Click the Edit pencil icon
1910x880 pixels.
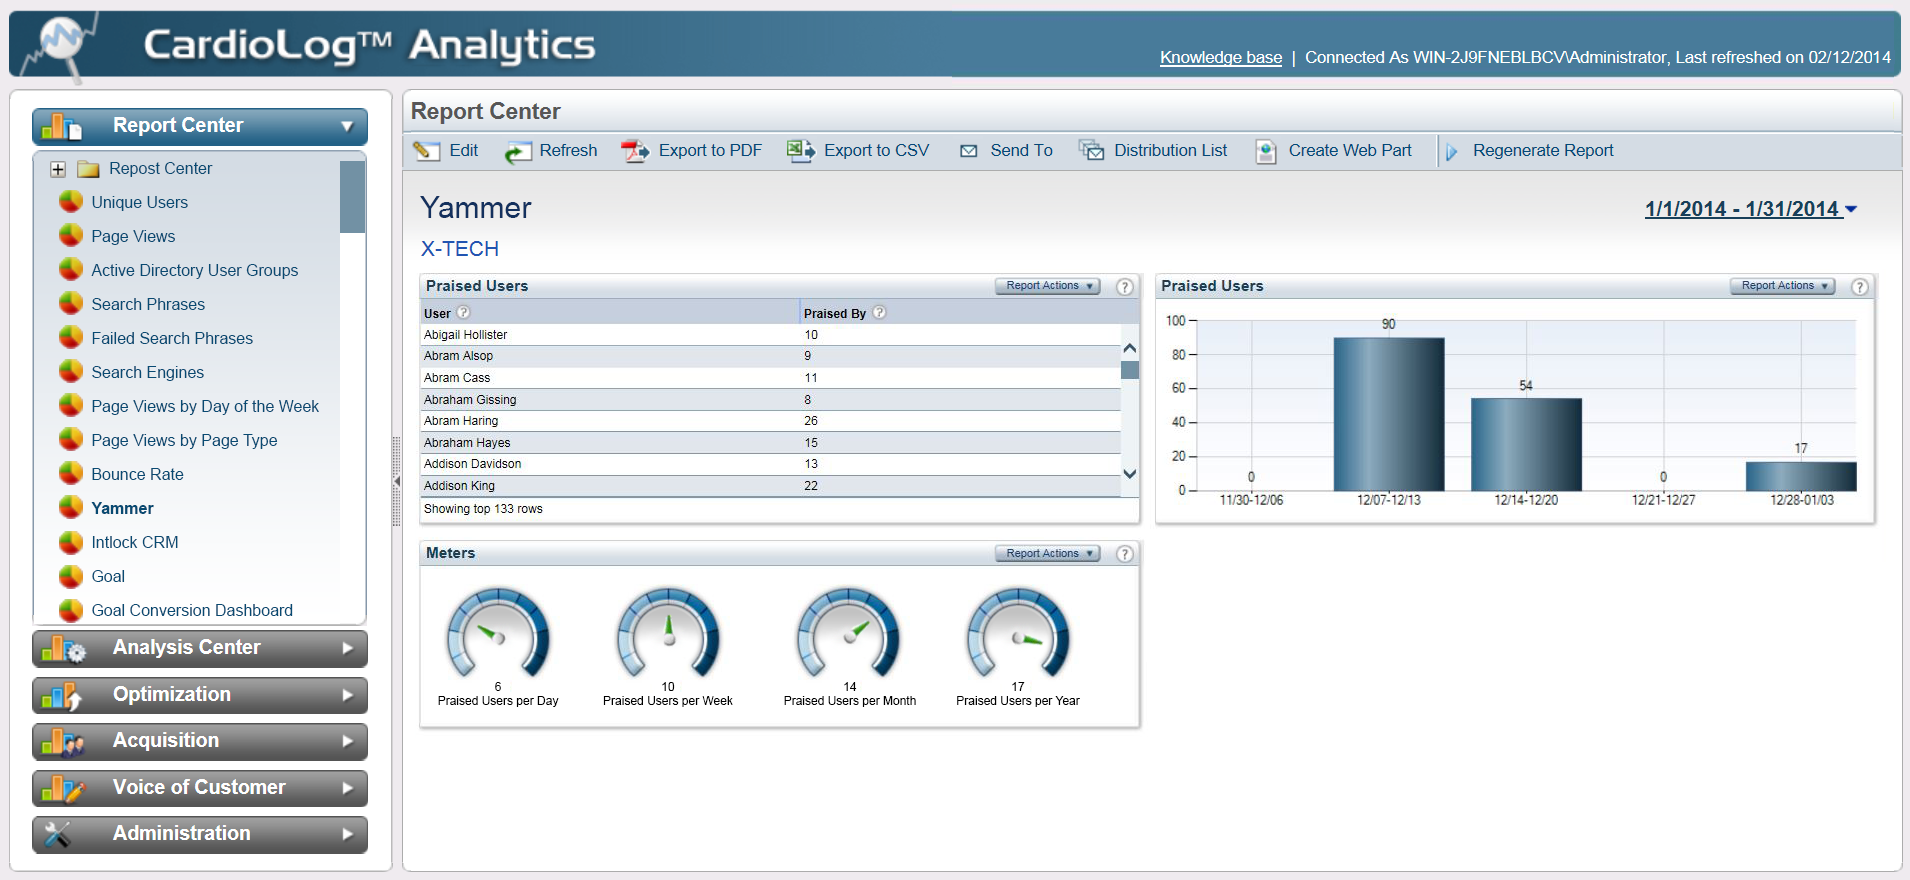tap(427, 151)
